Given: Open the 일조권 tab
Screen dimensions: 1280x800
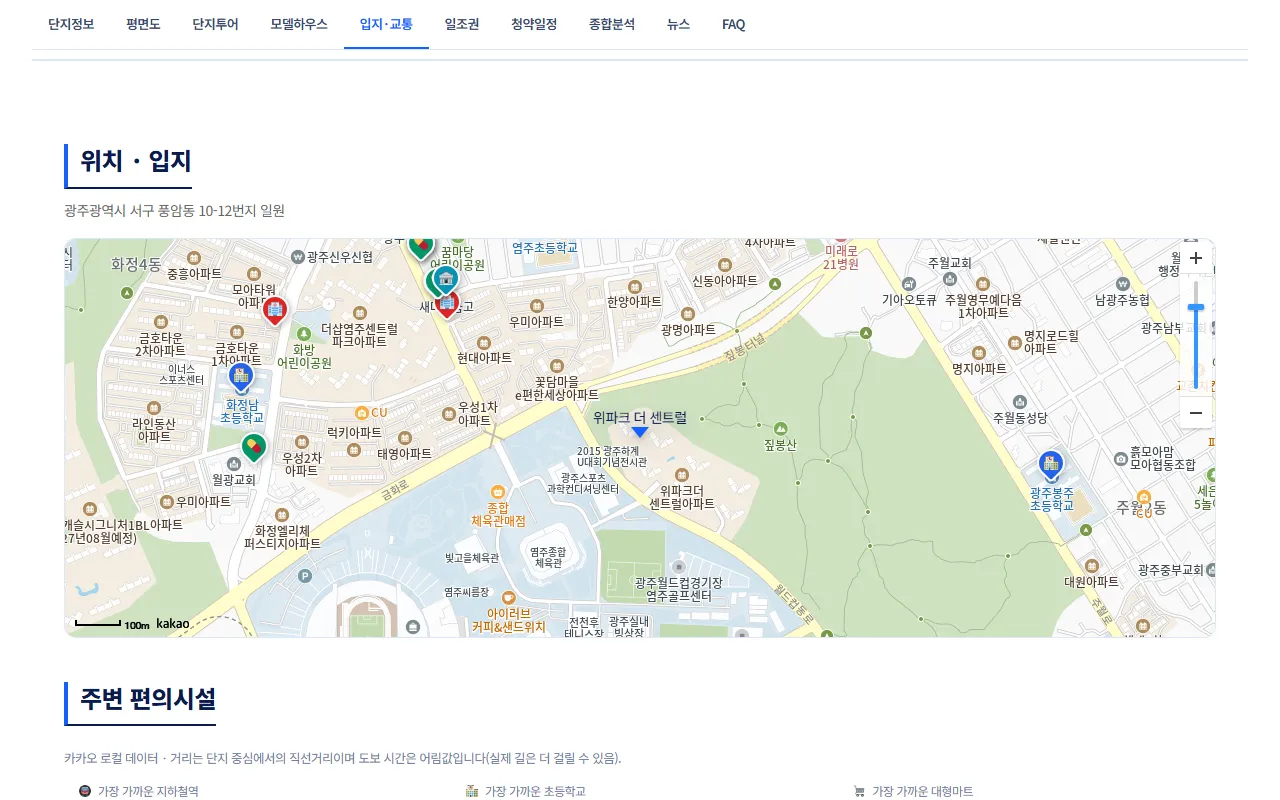Looking at the screenshot, I should coord(462,24).
